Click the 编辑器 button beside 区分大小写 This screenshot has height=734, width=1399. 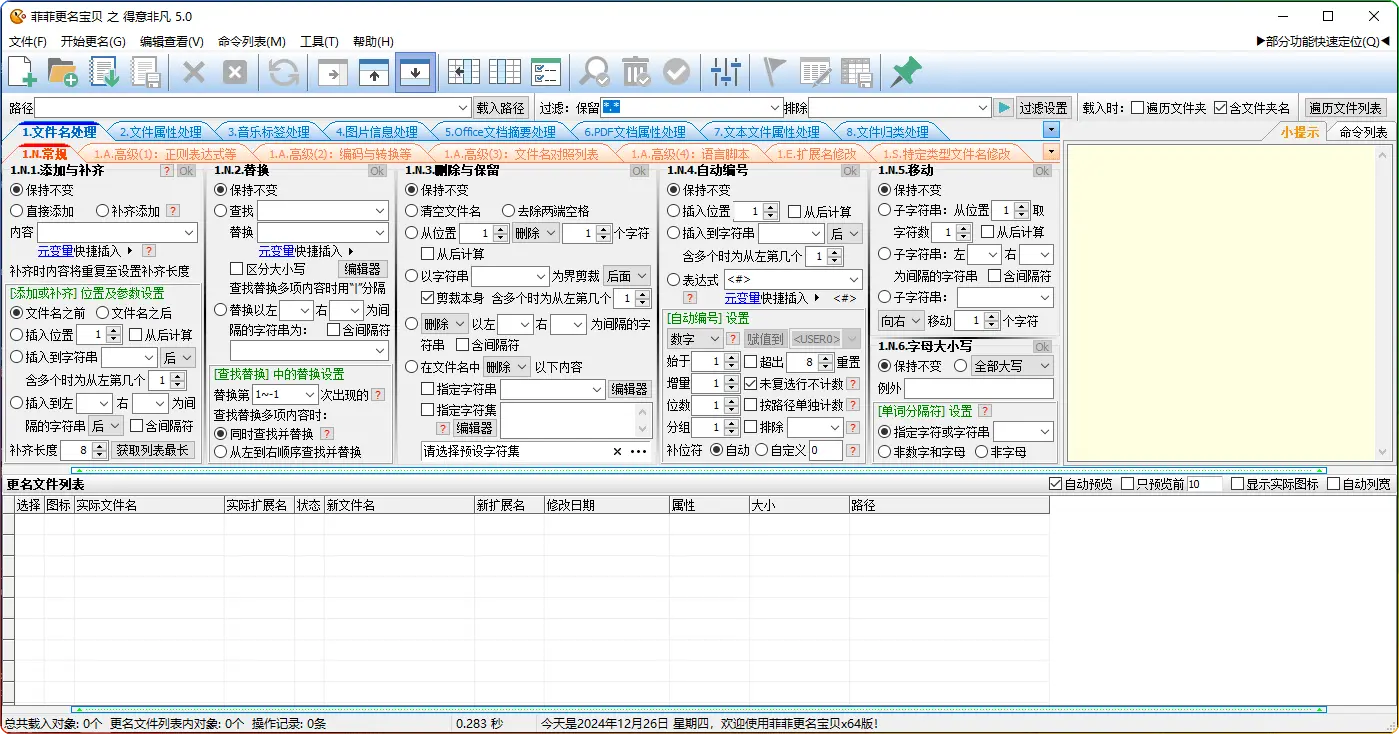pyautogui.click(x=363, y=269)
